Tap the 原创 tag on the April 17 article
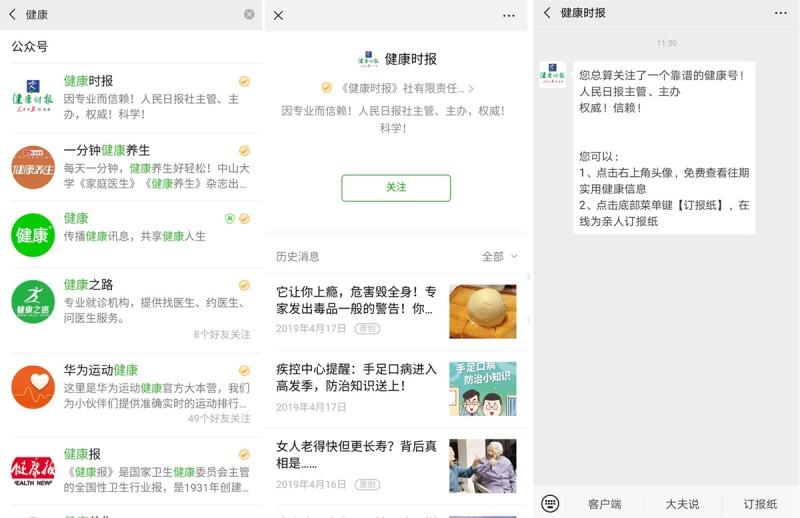The width and height of the screenshot is (800, 518). (367, 329)
